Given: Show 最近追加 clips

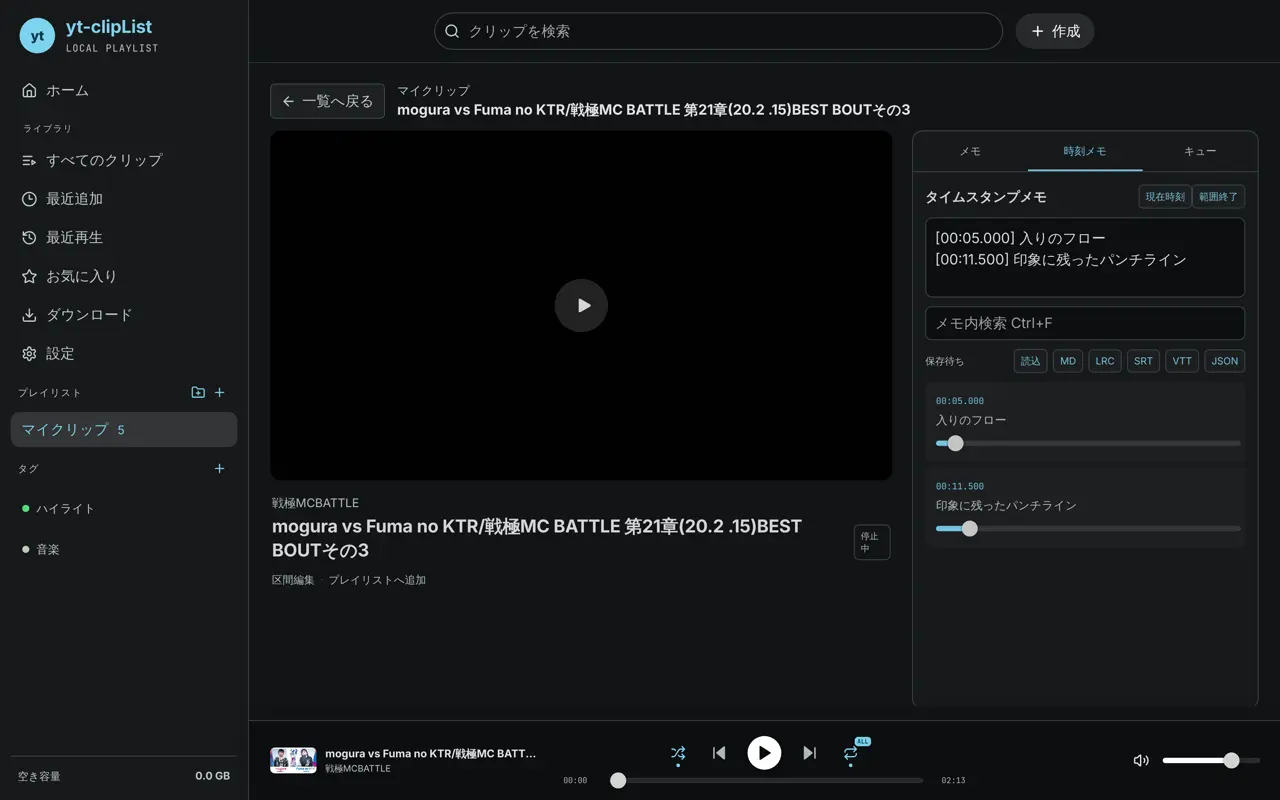Looking at the screenshot, I should 124,199.
